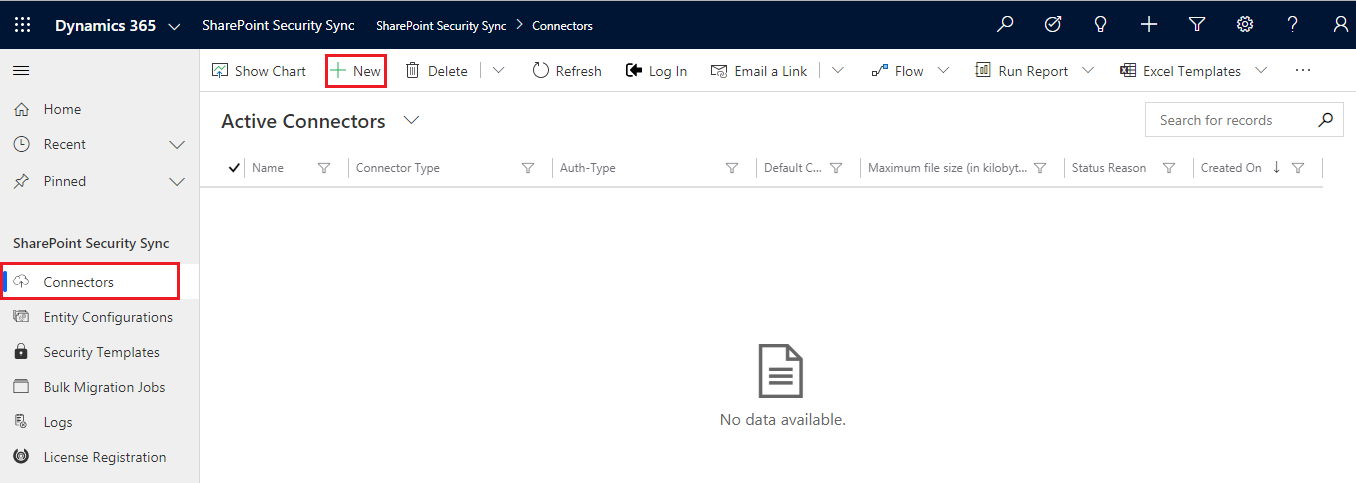
Task: Open Auth-Type column filter icon
Action: 732,168
